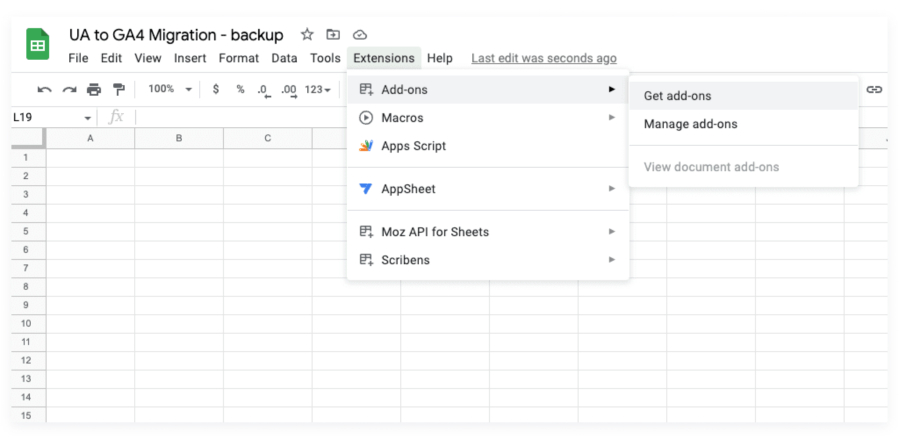
Task: Print the spreadsheet
Action: pos(94,89)
